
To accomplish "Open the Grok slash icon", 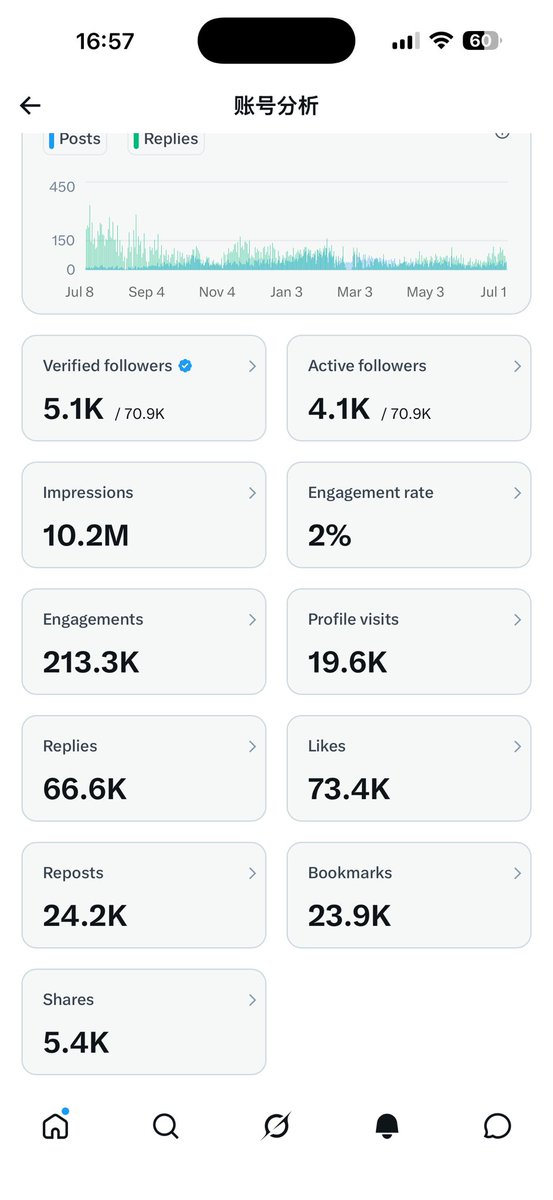I will tap(276, 1126).
